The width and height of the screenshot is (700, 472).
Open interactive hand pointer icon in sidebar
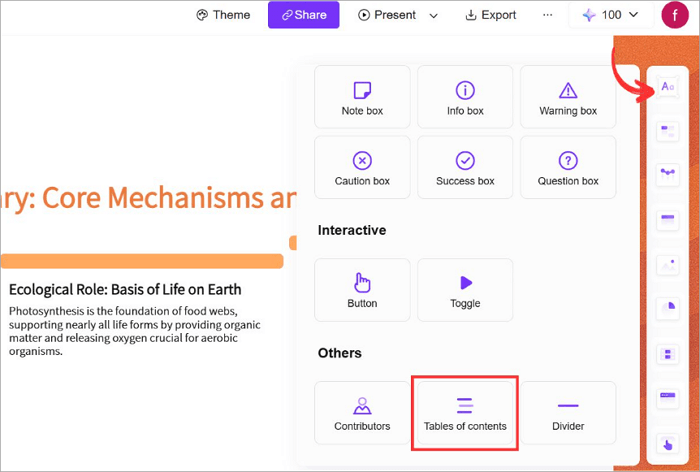pos(667,444)
